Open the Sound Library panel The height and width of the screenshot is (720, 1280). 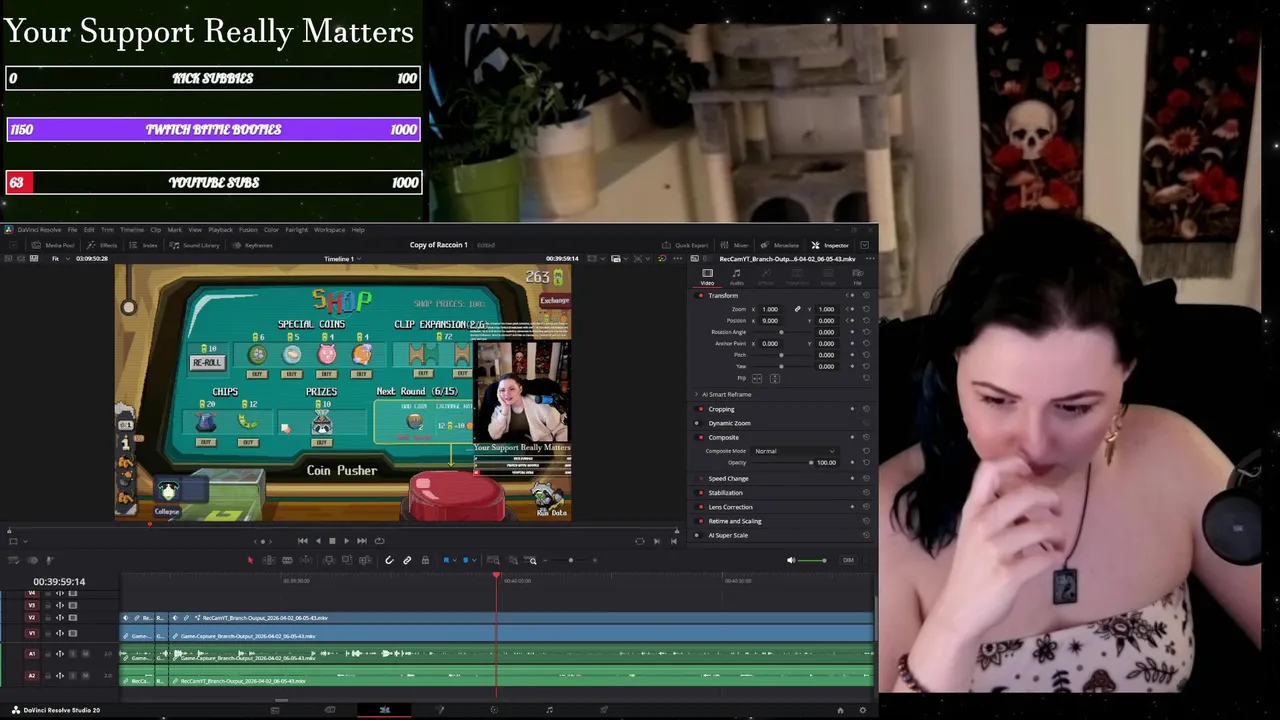[196, 245]
